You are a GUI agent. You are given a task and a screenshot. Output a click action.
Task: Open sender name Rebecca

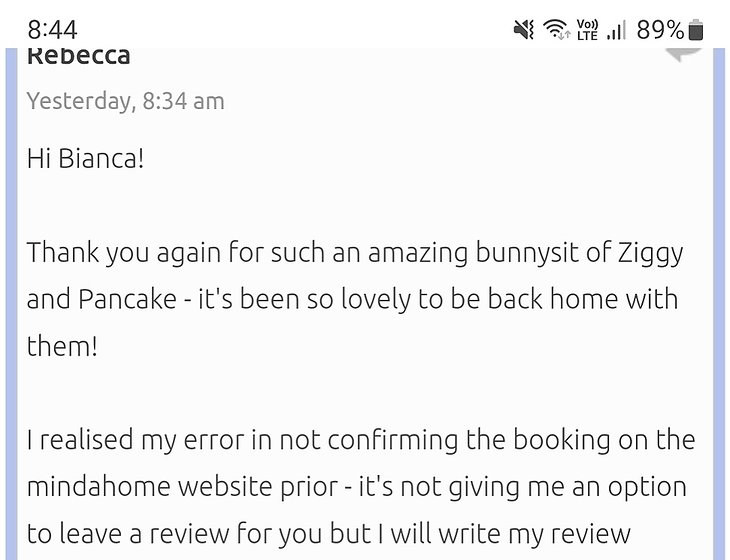[x=78, y=56]
